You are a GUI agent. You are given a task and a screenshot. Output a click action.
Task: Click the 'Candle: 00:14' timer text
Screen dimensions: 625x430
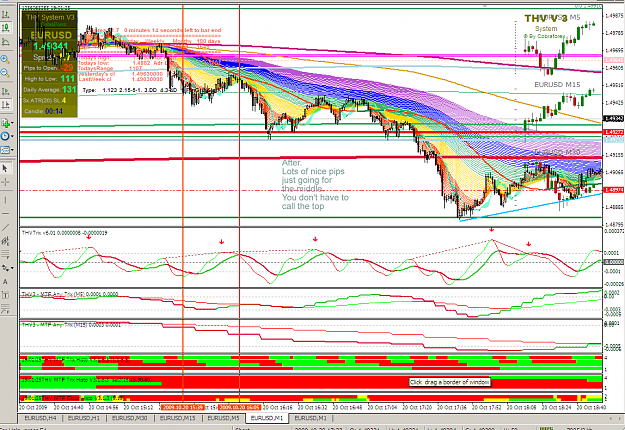[x=43, y=111]
